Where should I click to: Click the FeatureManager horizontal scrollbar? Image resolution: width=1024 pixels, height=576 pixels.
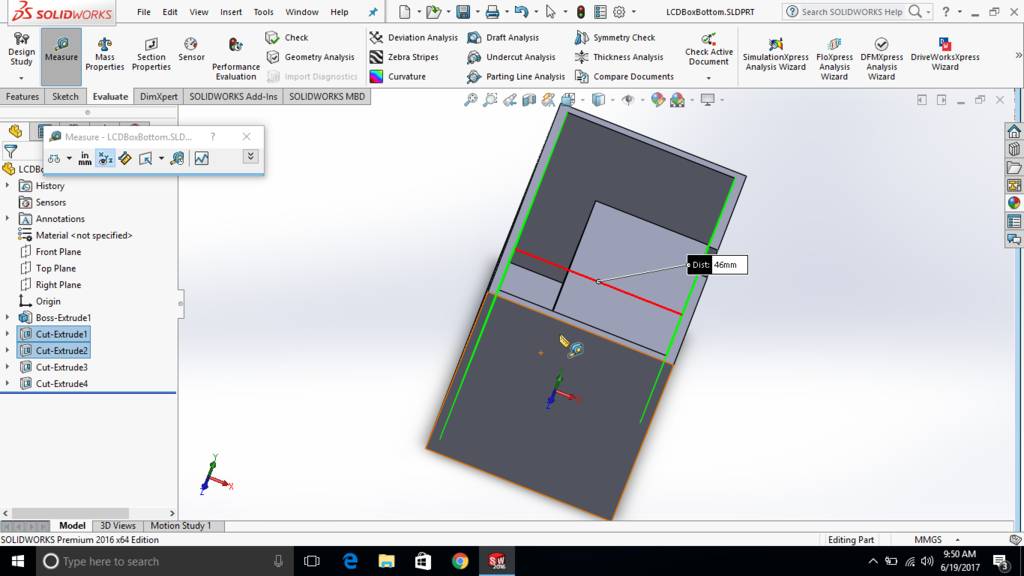[x=71, y=513]
